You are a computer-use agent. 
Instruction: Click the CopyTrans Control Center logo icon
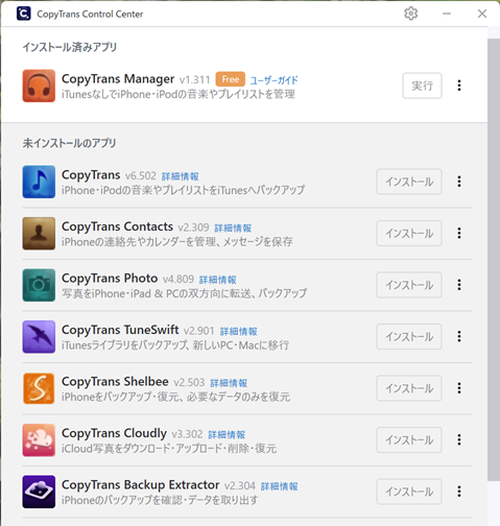(23, 14)
